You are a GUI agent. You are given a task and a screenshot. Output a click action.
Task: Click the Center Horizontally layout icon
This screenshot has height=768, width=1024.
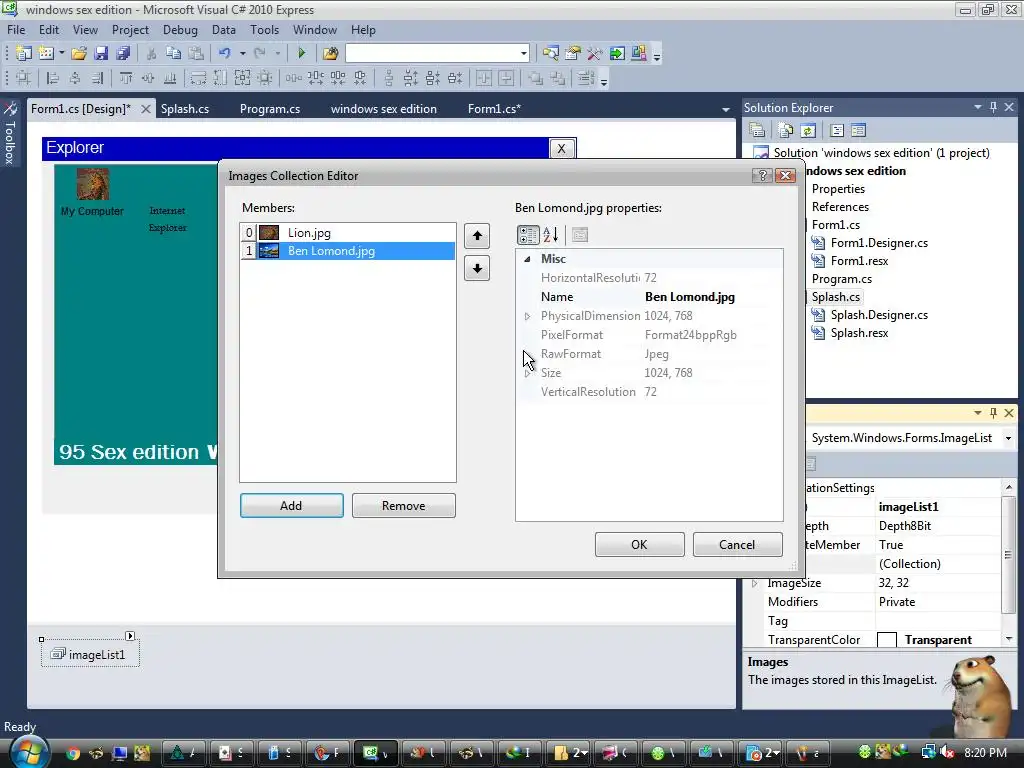click(x=484, y=79)
